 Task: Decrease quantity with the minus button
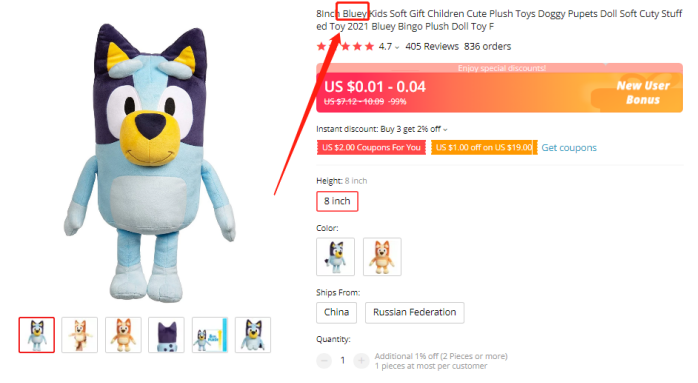(324, 361)
